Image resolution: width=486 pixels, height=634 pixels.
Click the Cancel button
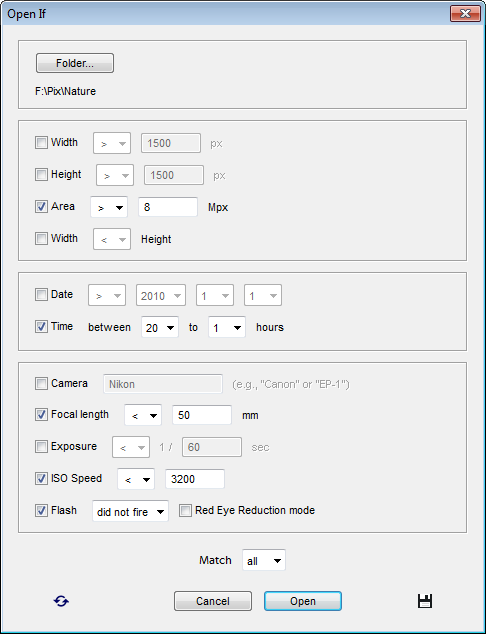click(x=213, y=601)
